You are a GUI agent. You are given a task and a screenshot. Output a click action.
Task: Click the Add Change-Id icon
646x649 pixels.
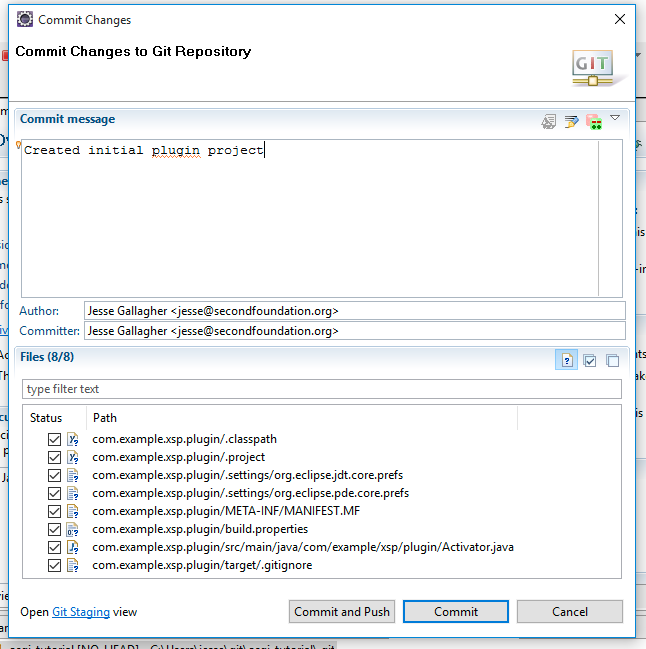point(594,121)
